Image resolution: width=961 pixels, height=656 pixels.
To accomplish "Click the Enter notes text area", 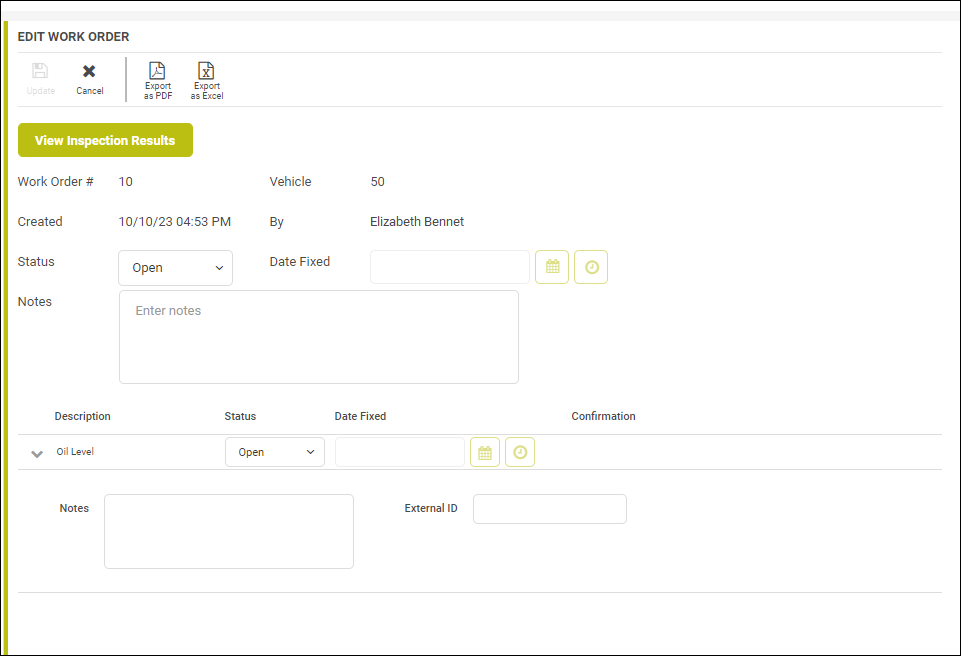I will point(319,337).
